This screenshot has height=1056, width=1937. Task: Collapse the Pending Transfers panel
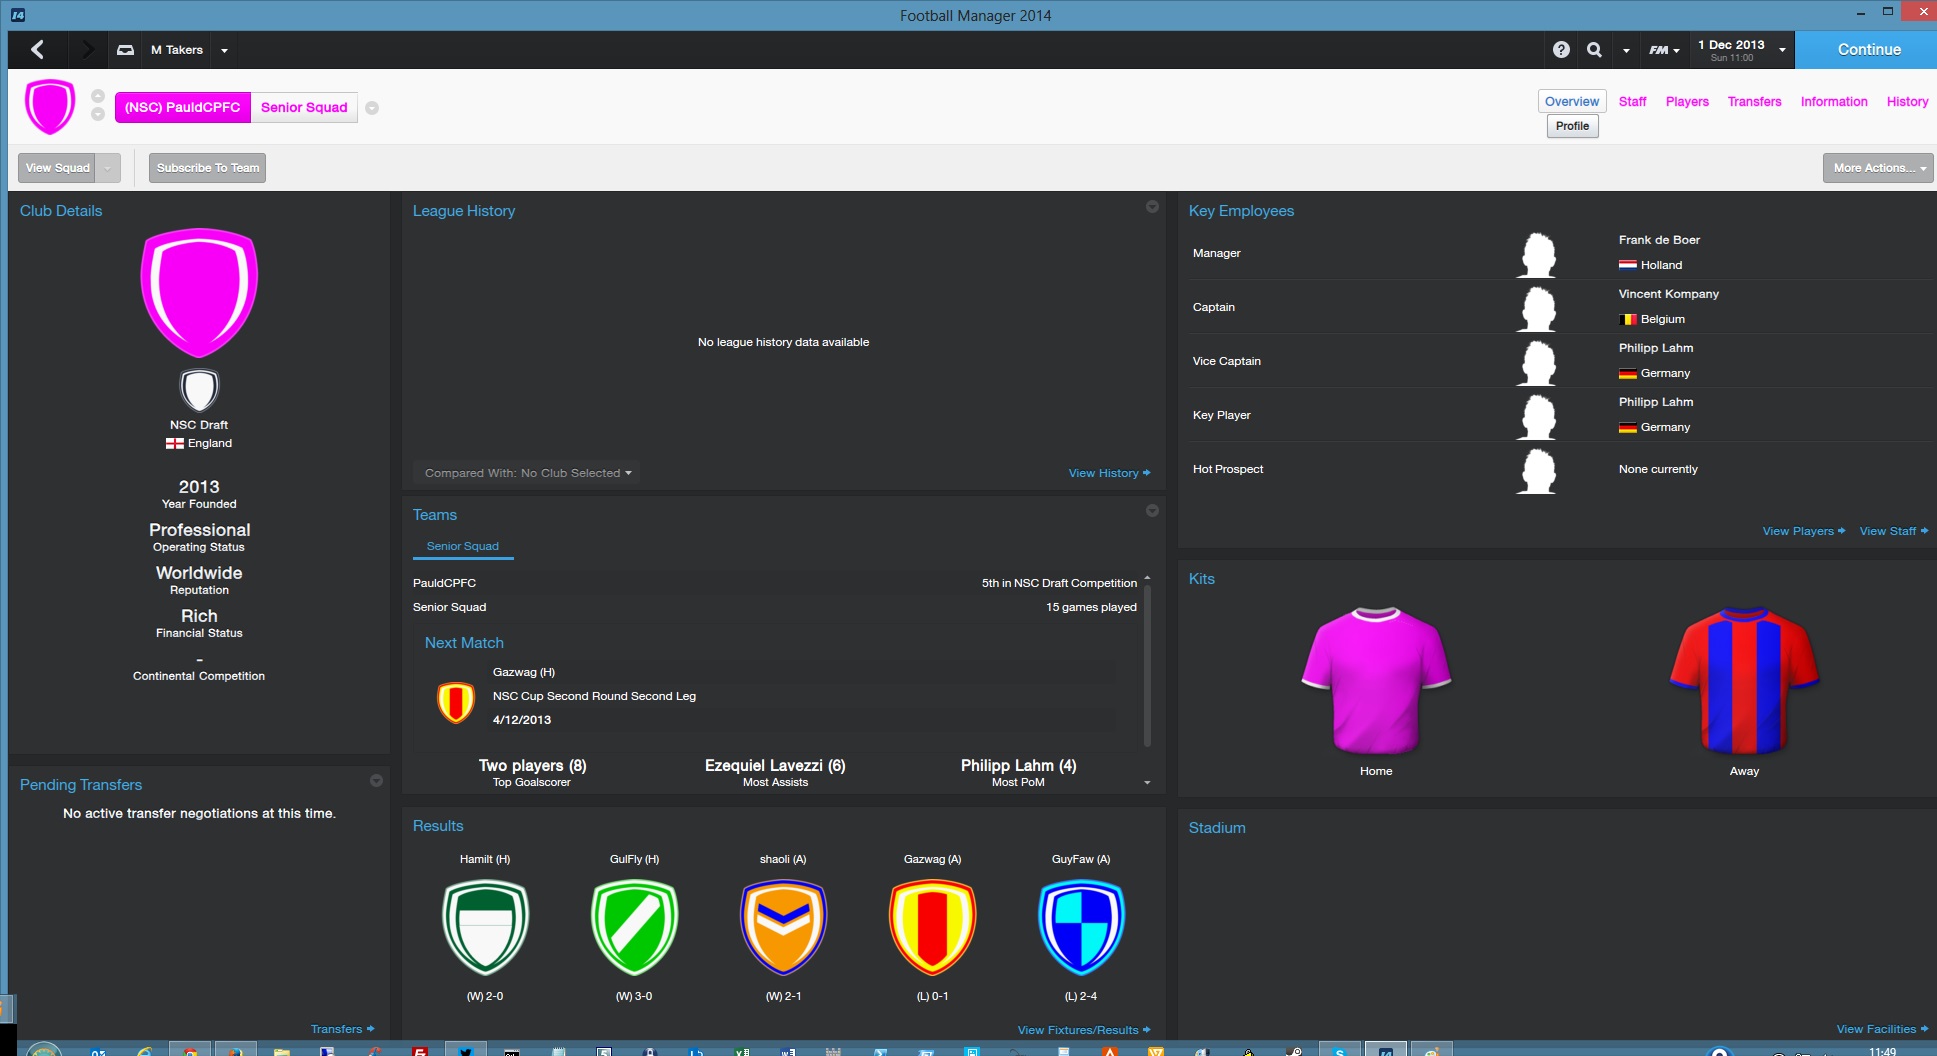click(376, 780)
